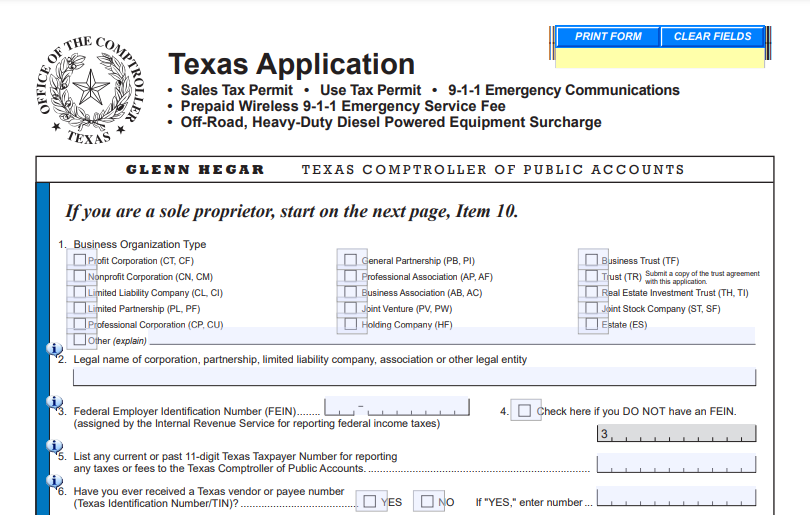Click the legal name of entity field
This screenshot has width=810, height=515.
414,377
